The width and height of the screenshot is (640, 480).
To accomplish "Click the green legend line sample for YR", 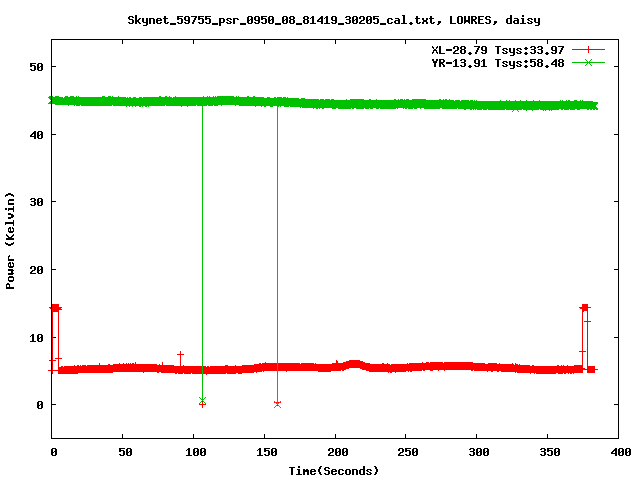I will [x=588, y=62].
